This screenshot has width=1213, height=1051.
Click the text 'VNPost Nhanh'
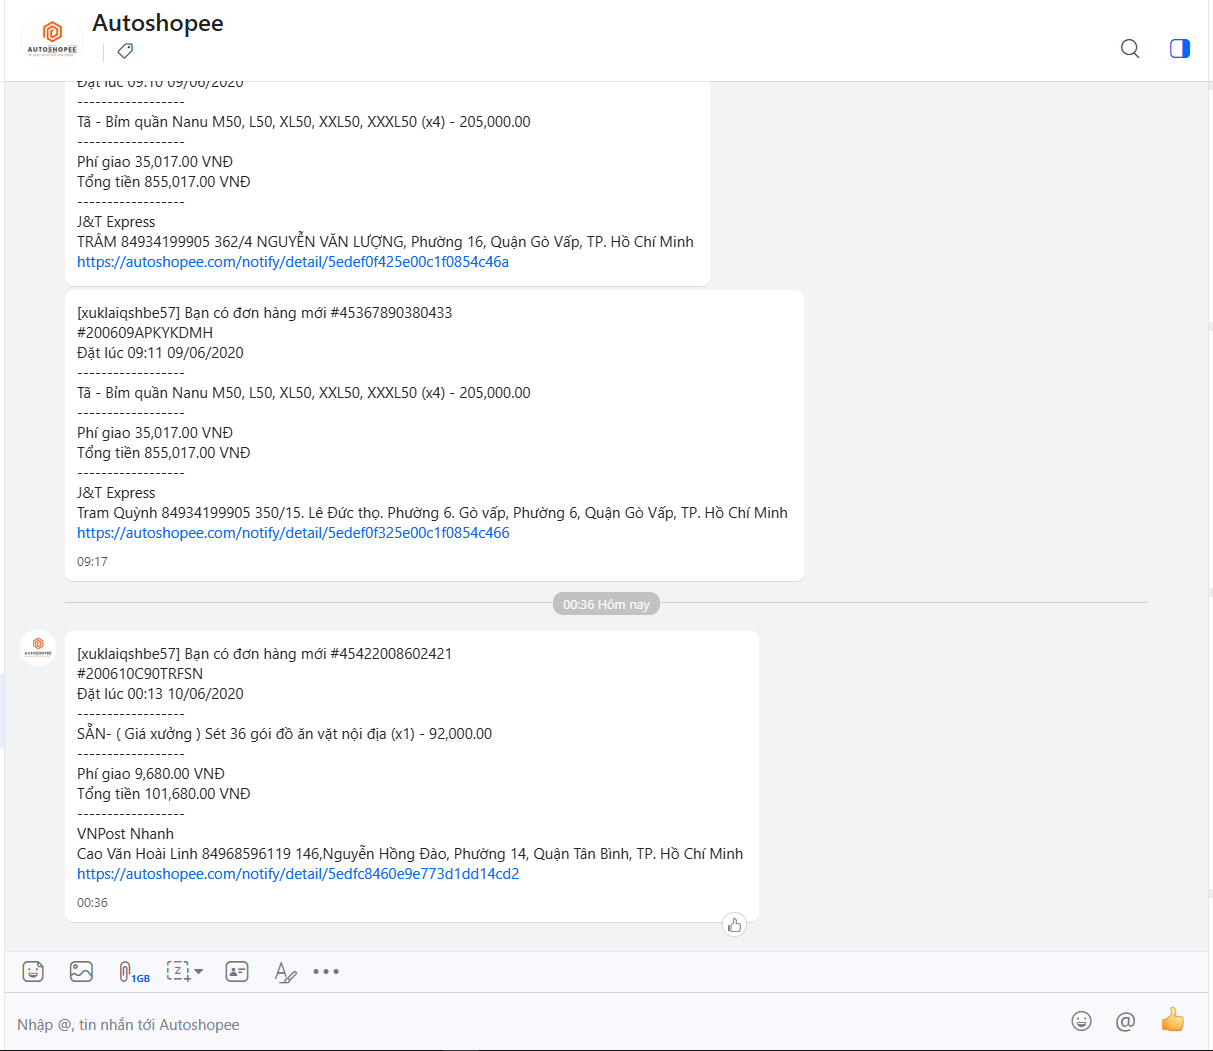coord(125,834)
